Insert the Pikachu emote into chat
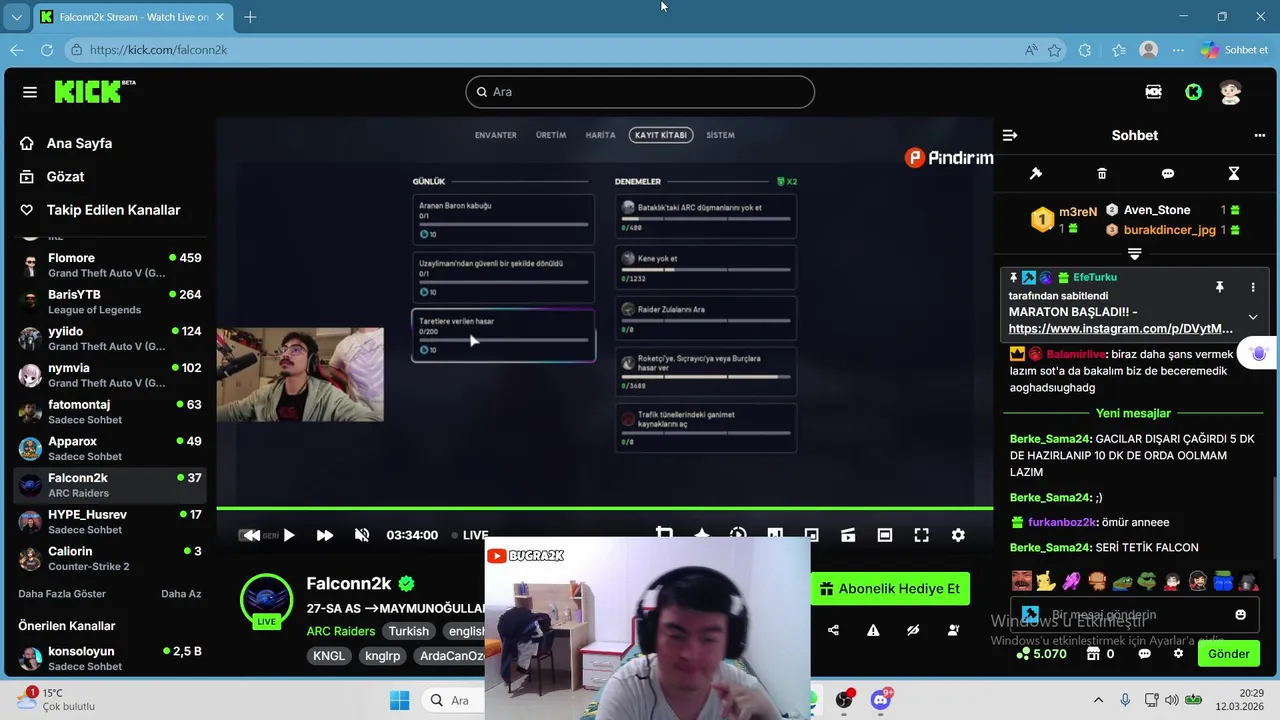 (1046, 581)
